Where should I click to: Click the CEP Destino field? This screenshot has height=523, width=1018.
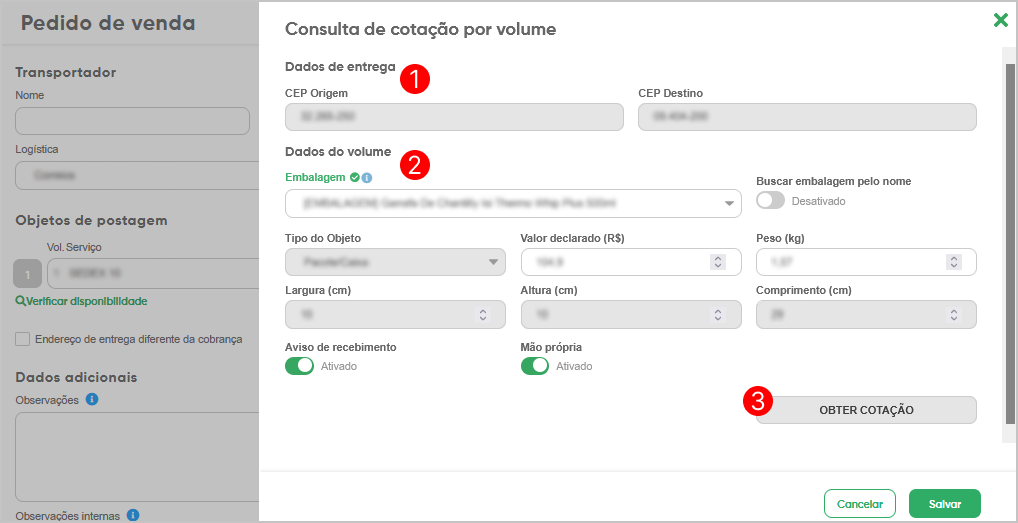(807, 117)
